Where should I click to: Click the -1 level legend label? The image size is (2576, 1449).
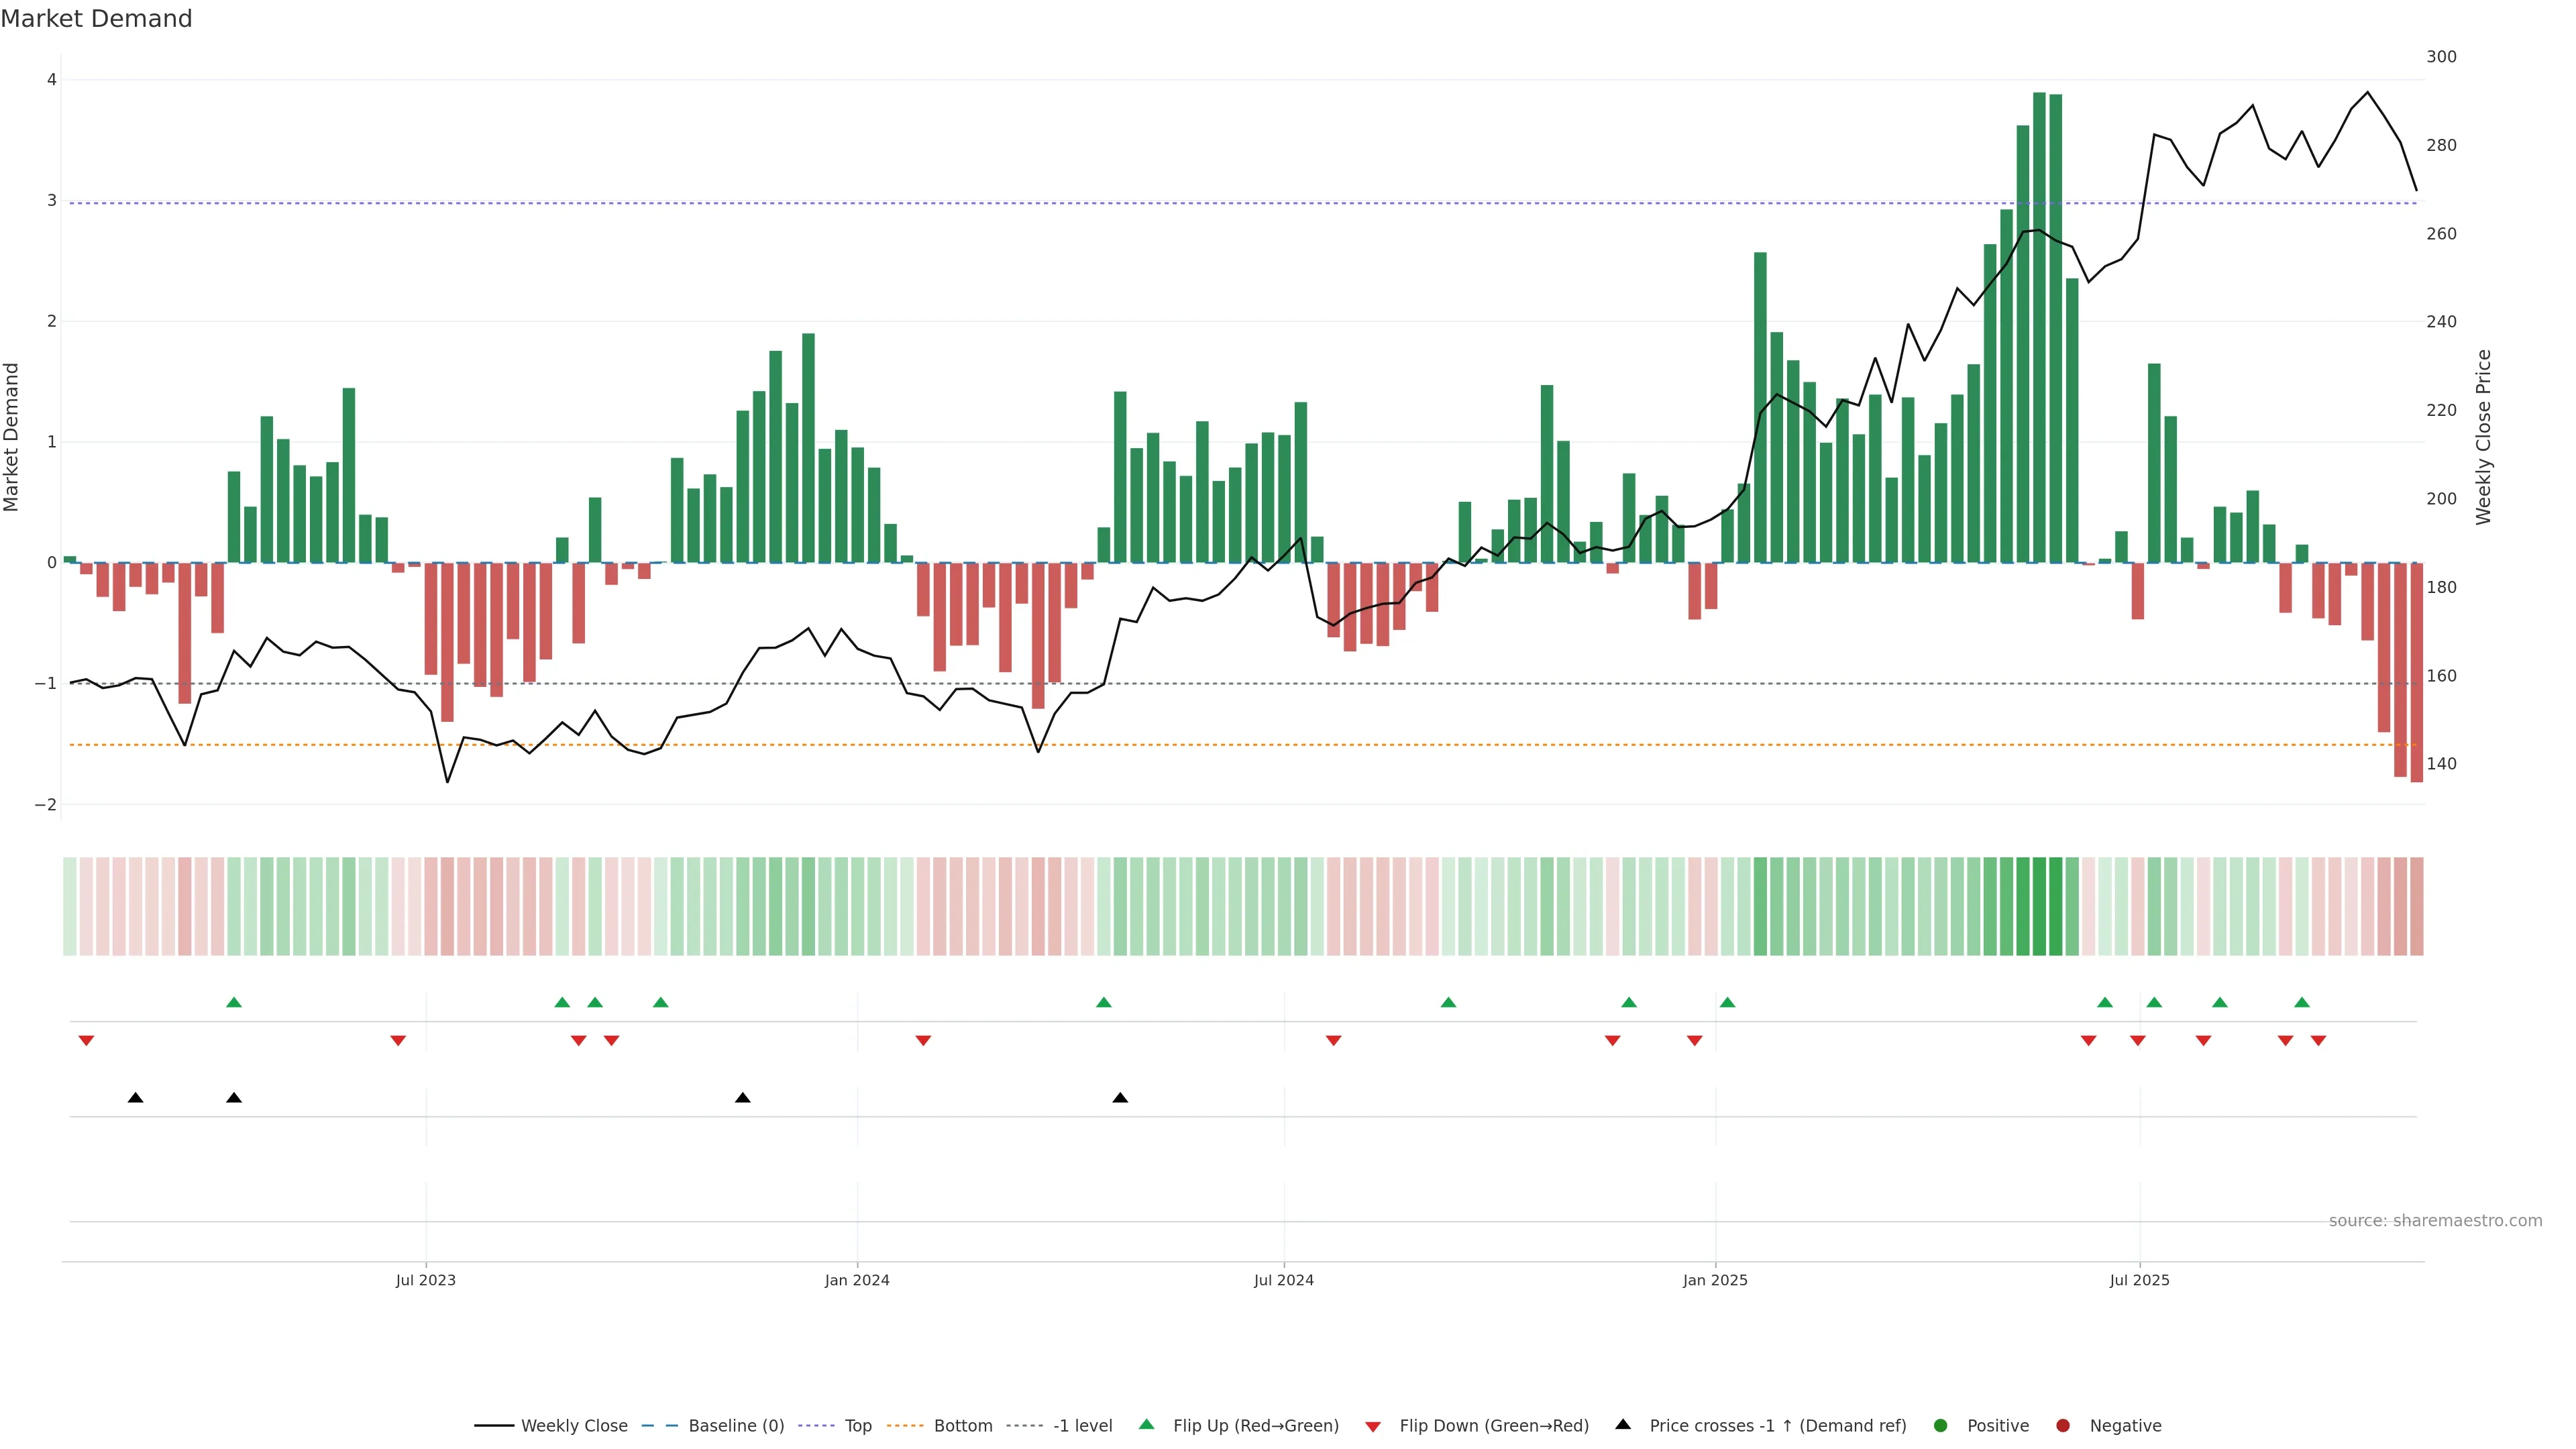(1082, 1425)
